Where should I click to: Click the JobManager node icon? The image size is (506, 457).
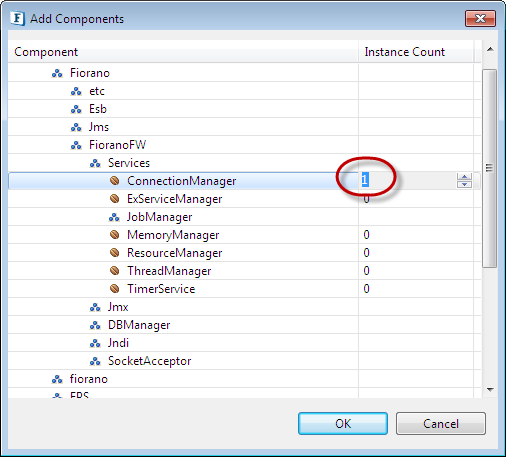click(x=114, y=217)
